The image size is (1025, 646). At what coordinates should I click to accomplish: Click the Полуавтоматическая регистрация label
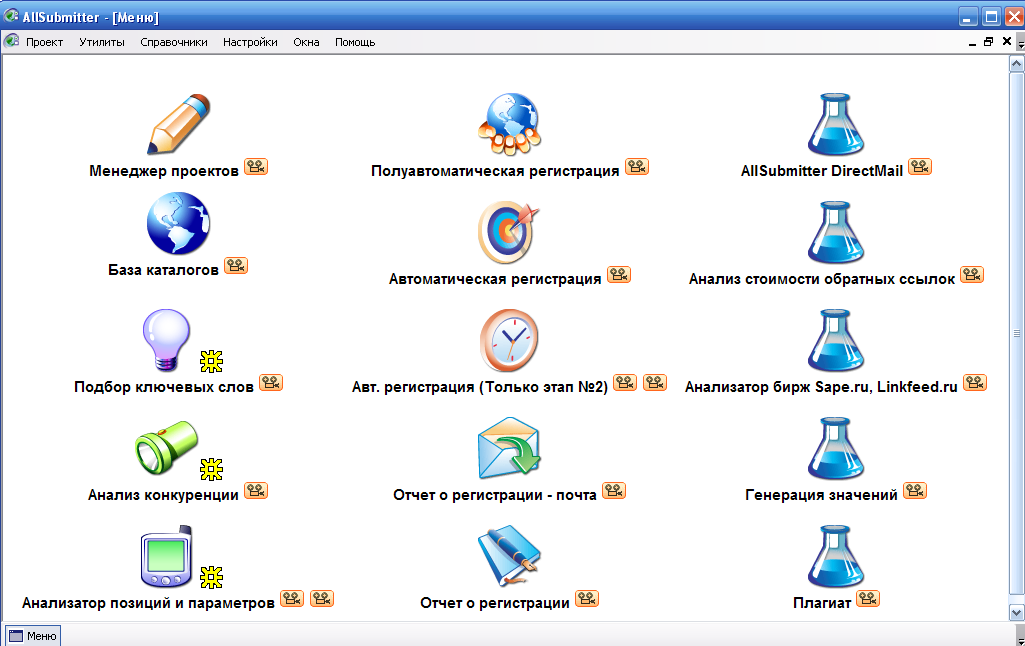pos(495,171)
